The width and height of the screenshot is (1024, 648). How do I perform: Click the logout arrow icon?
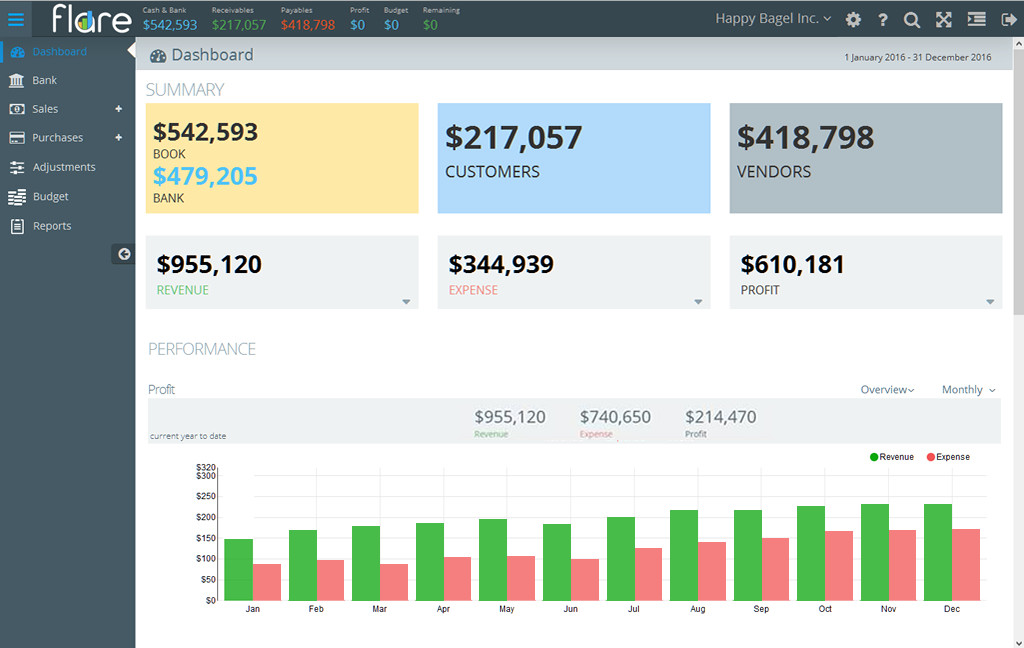pyautogui.click(x=1007, y=20)
